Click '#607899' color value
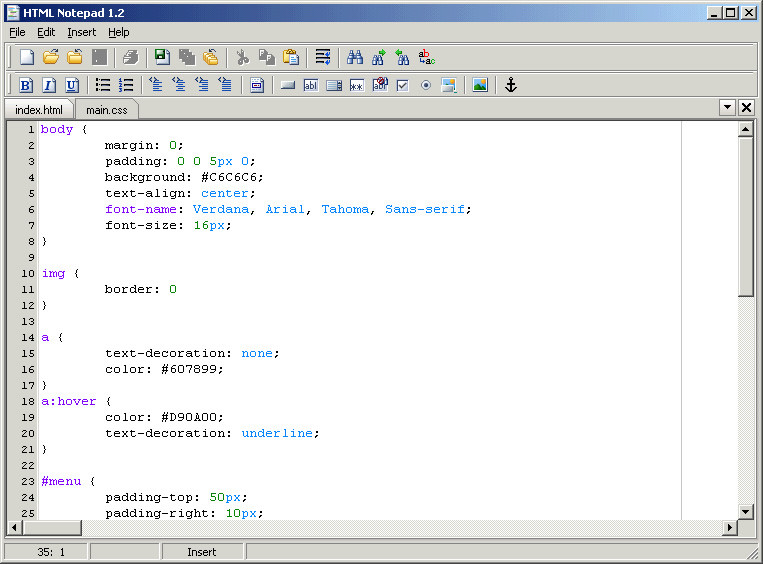 point(189,369)
